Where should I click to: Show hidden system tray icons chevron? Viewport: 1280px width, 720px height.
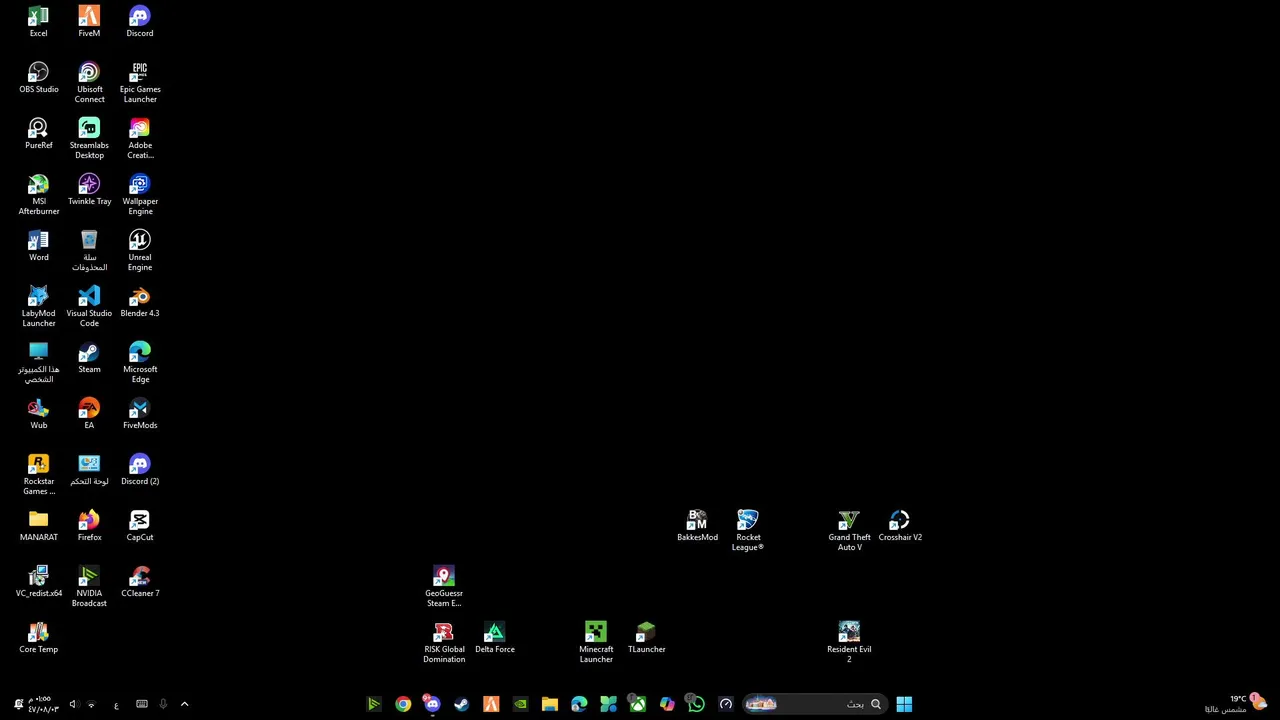[x=184, y=704]
